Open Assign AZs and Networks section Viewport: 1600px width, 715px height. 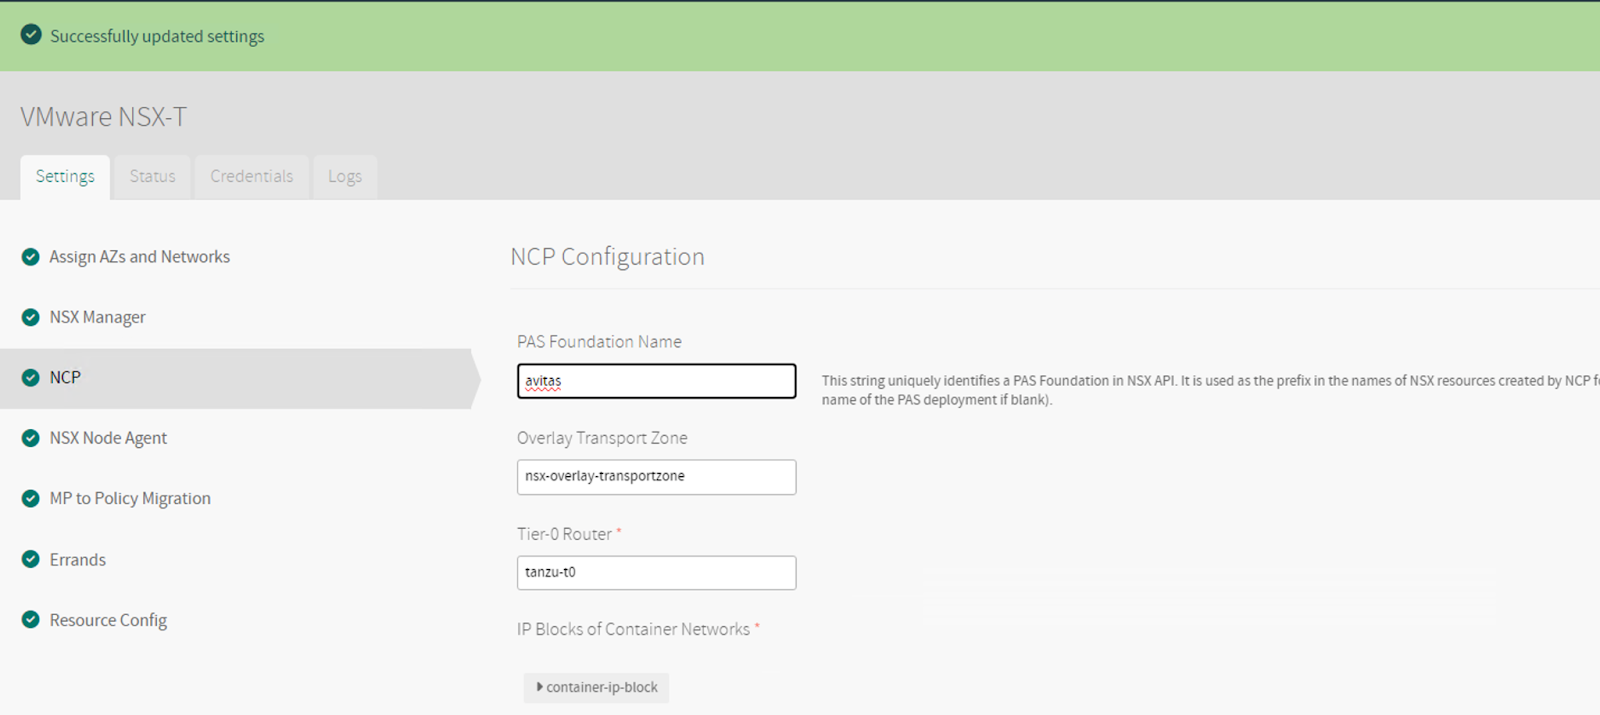point(140,257)
